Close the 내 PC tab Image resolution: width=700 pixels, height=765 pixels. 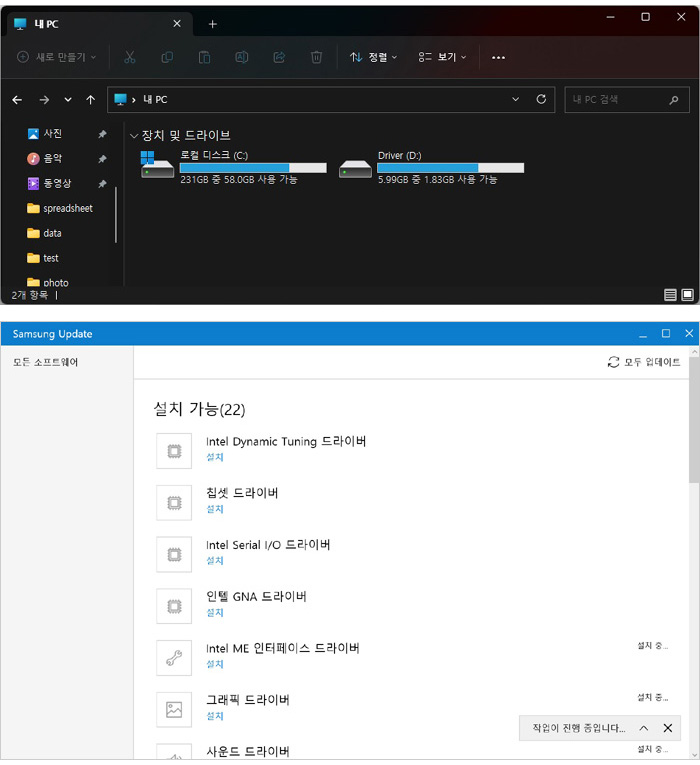(177, 23)
